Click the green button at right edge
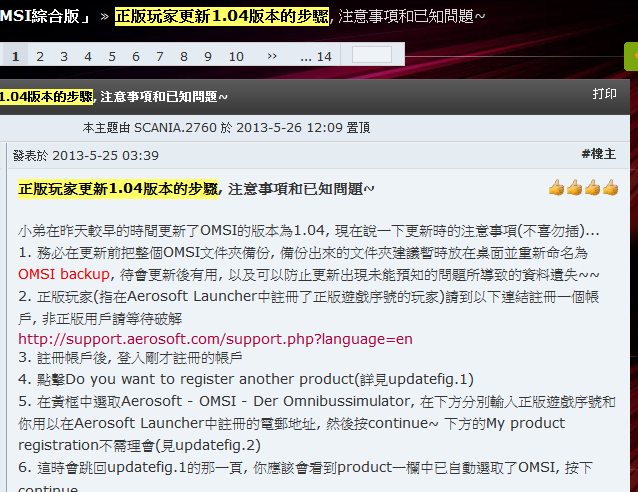Screen dimensions: 638x492 coord(631,56)
